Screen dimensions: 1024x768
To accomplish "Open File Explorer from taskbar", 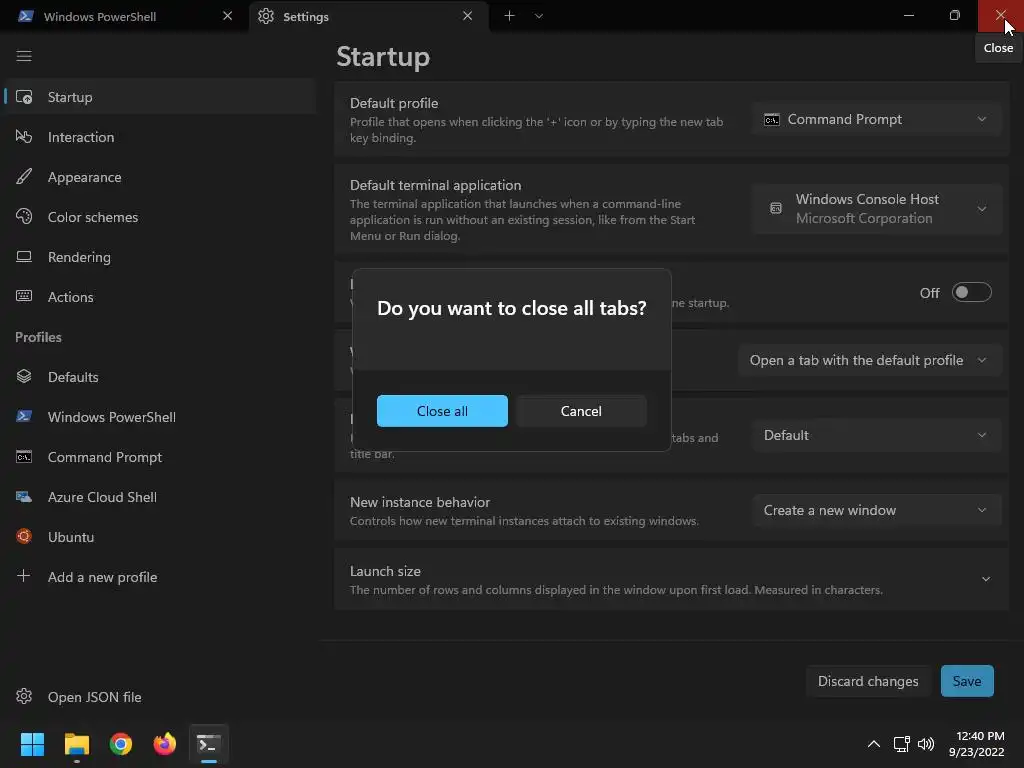I will click(76, 744).
